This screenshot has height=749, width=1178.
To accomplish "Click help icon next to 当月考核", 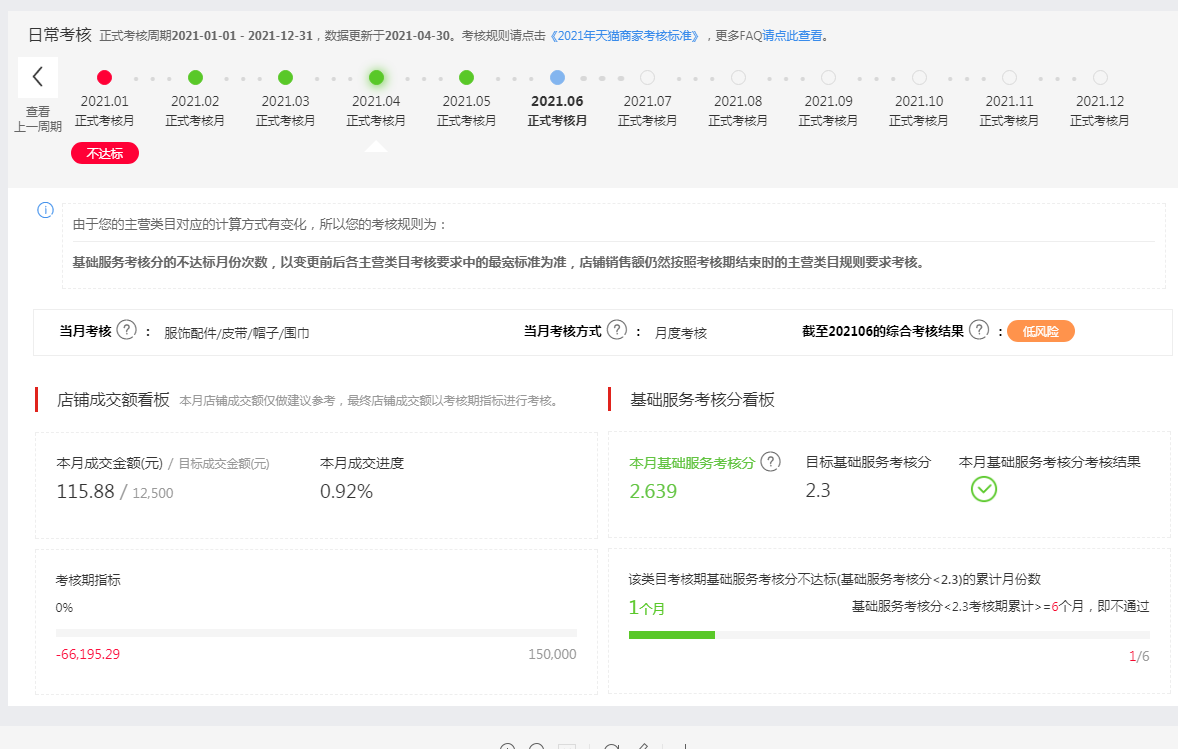I will click(x=127, y=330).
